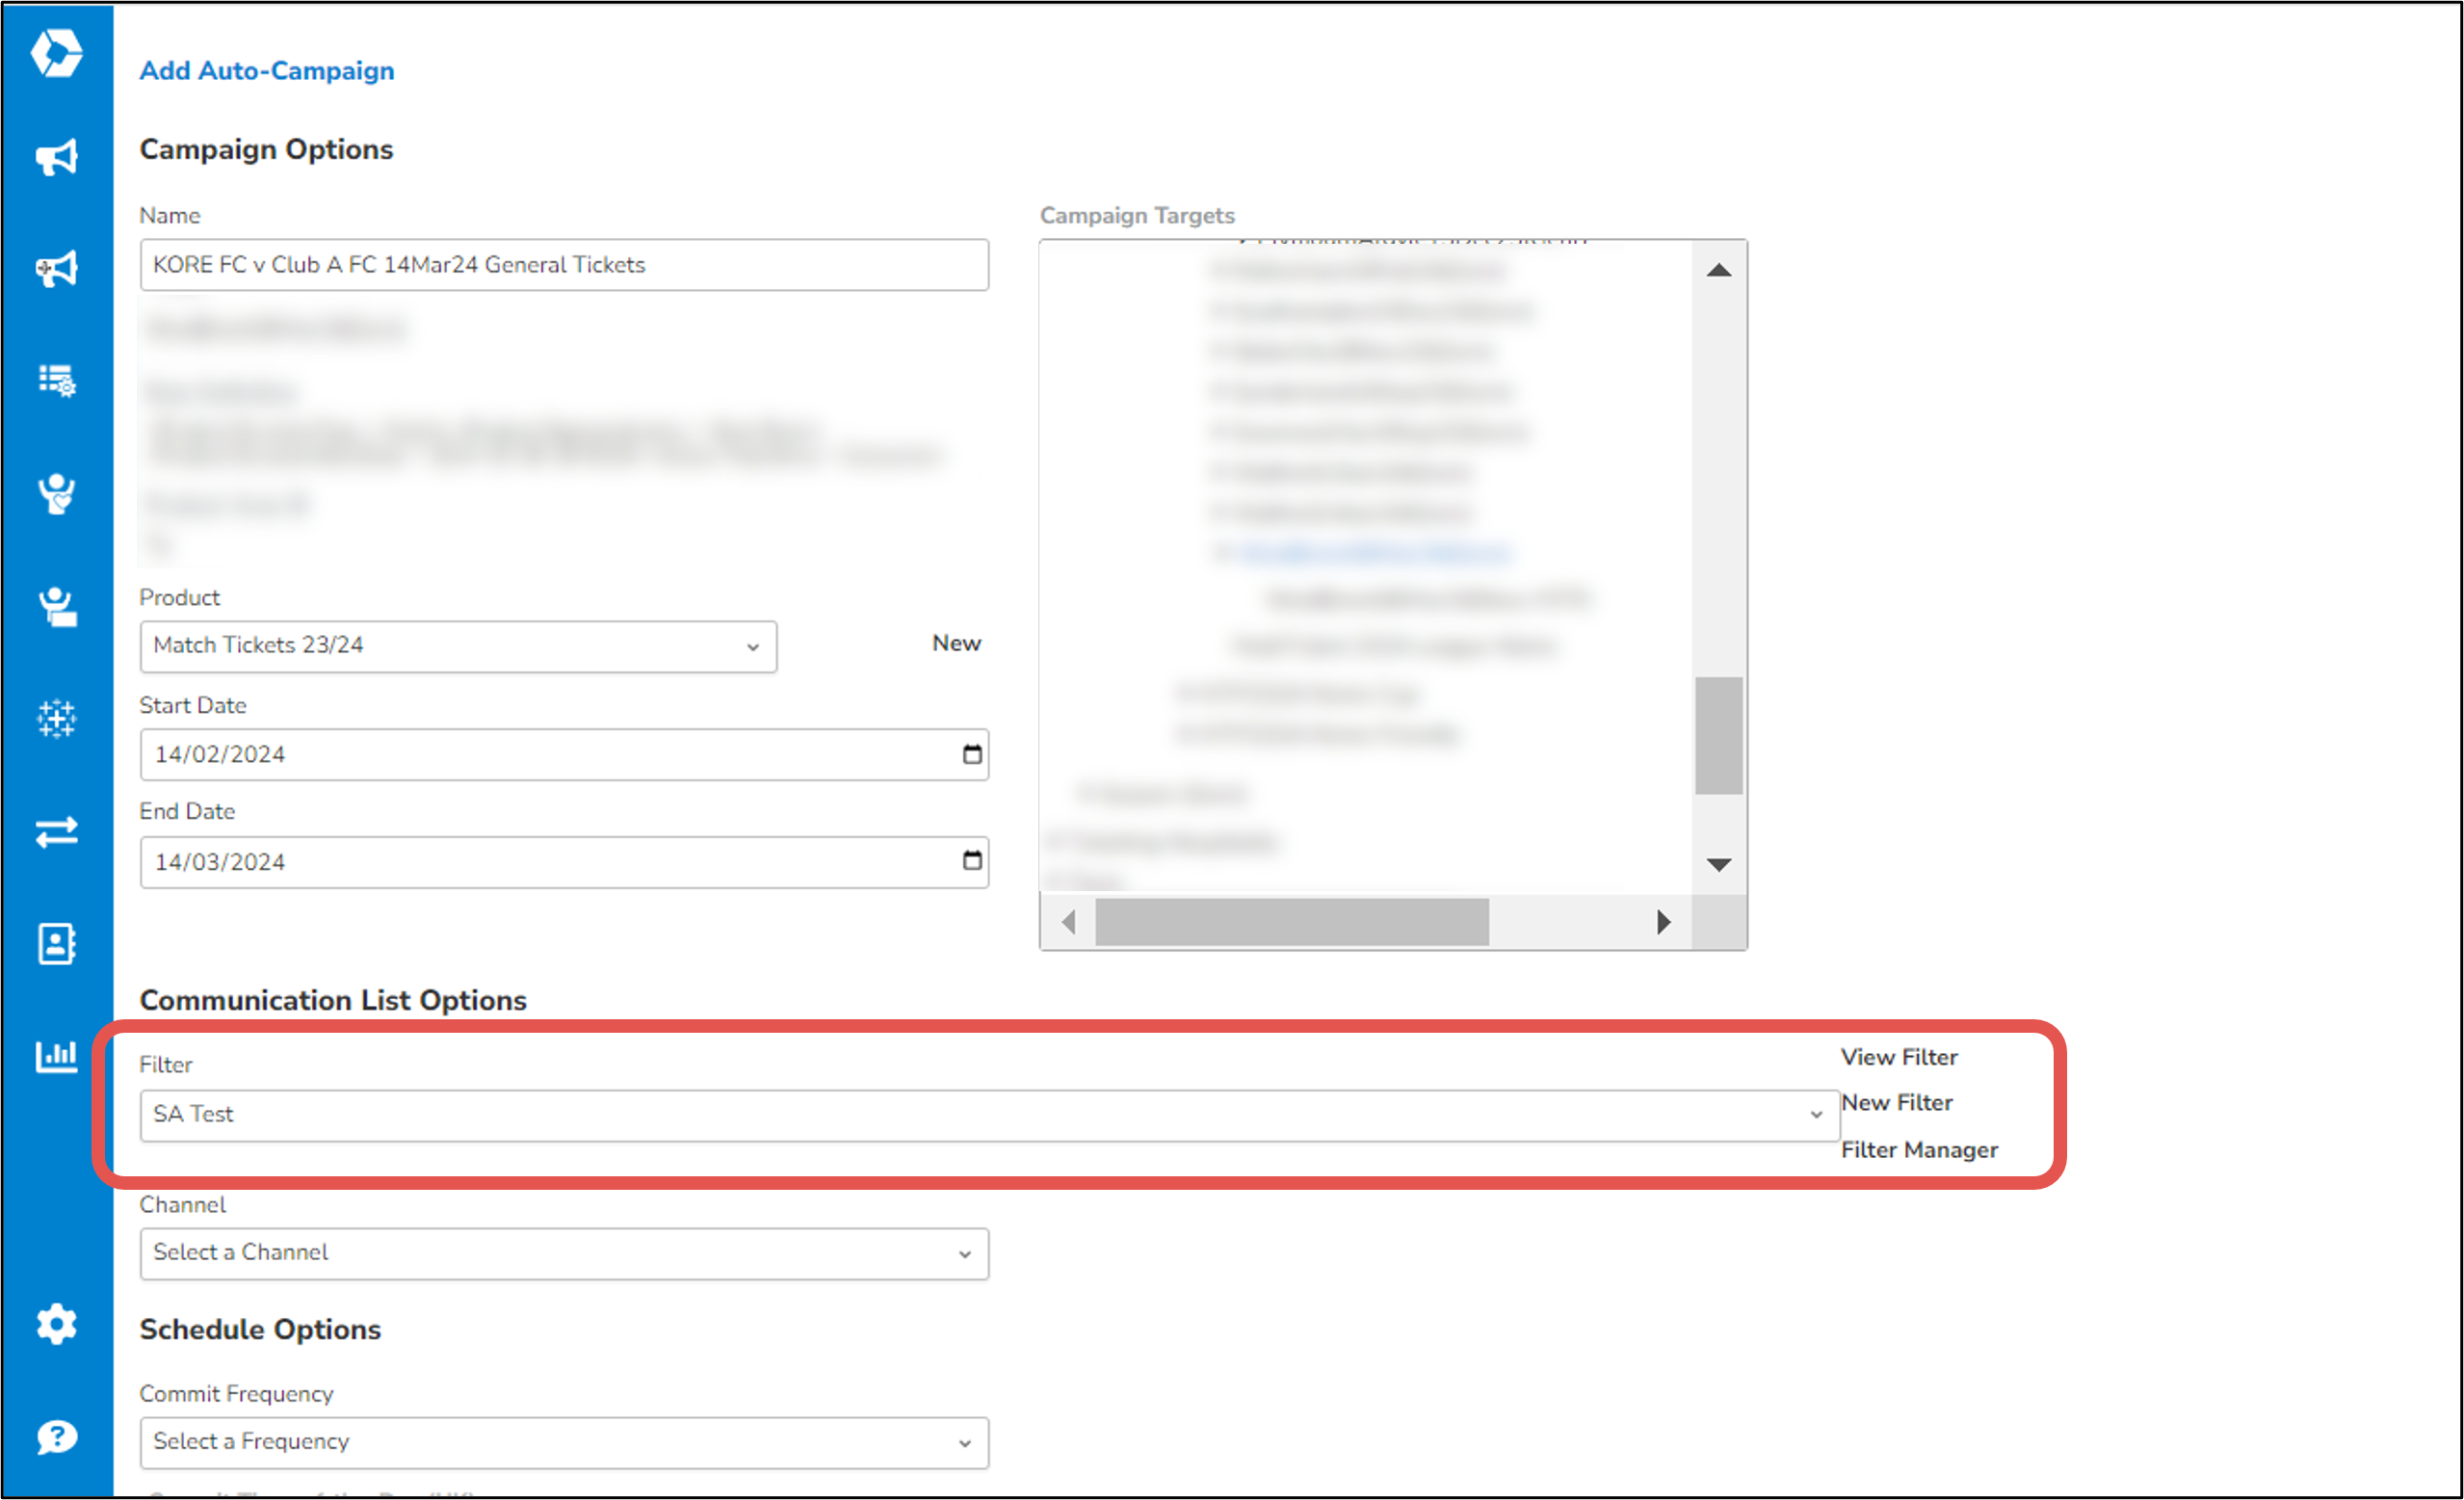Image resolution: width=2464 pixels, height=1500 pixels.
Task: Click the Campaign Targets scroll right arrow
Action: (x=1663, y=921)
